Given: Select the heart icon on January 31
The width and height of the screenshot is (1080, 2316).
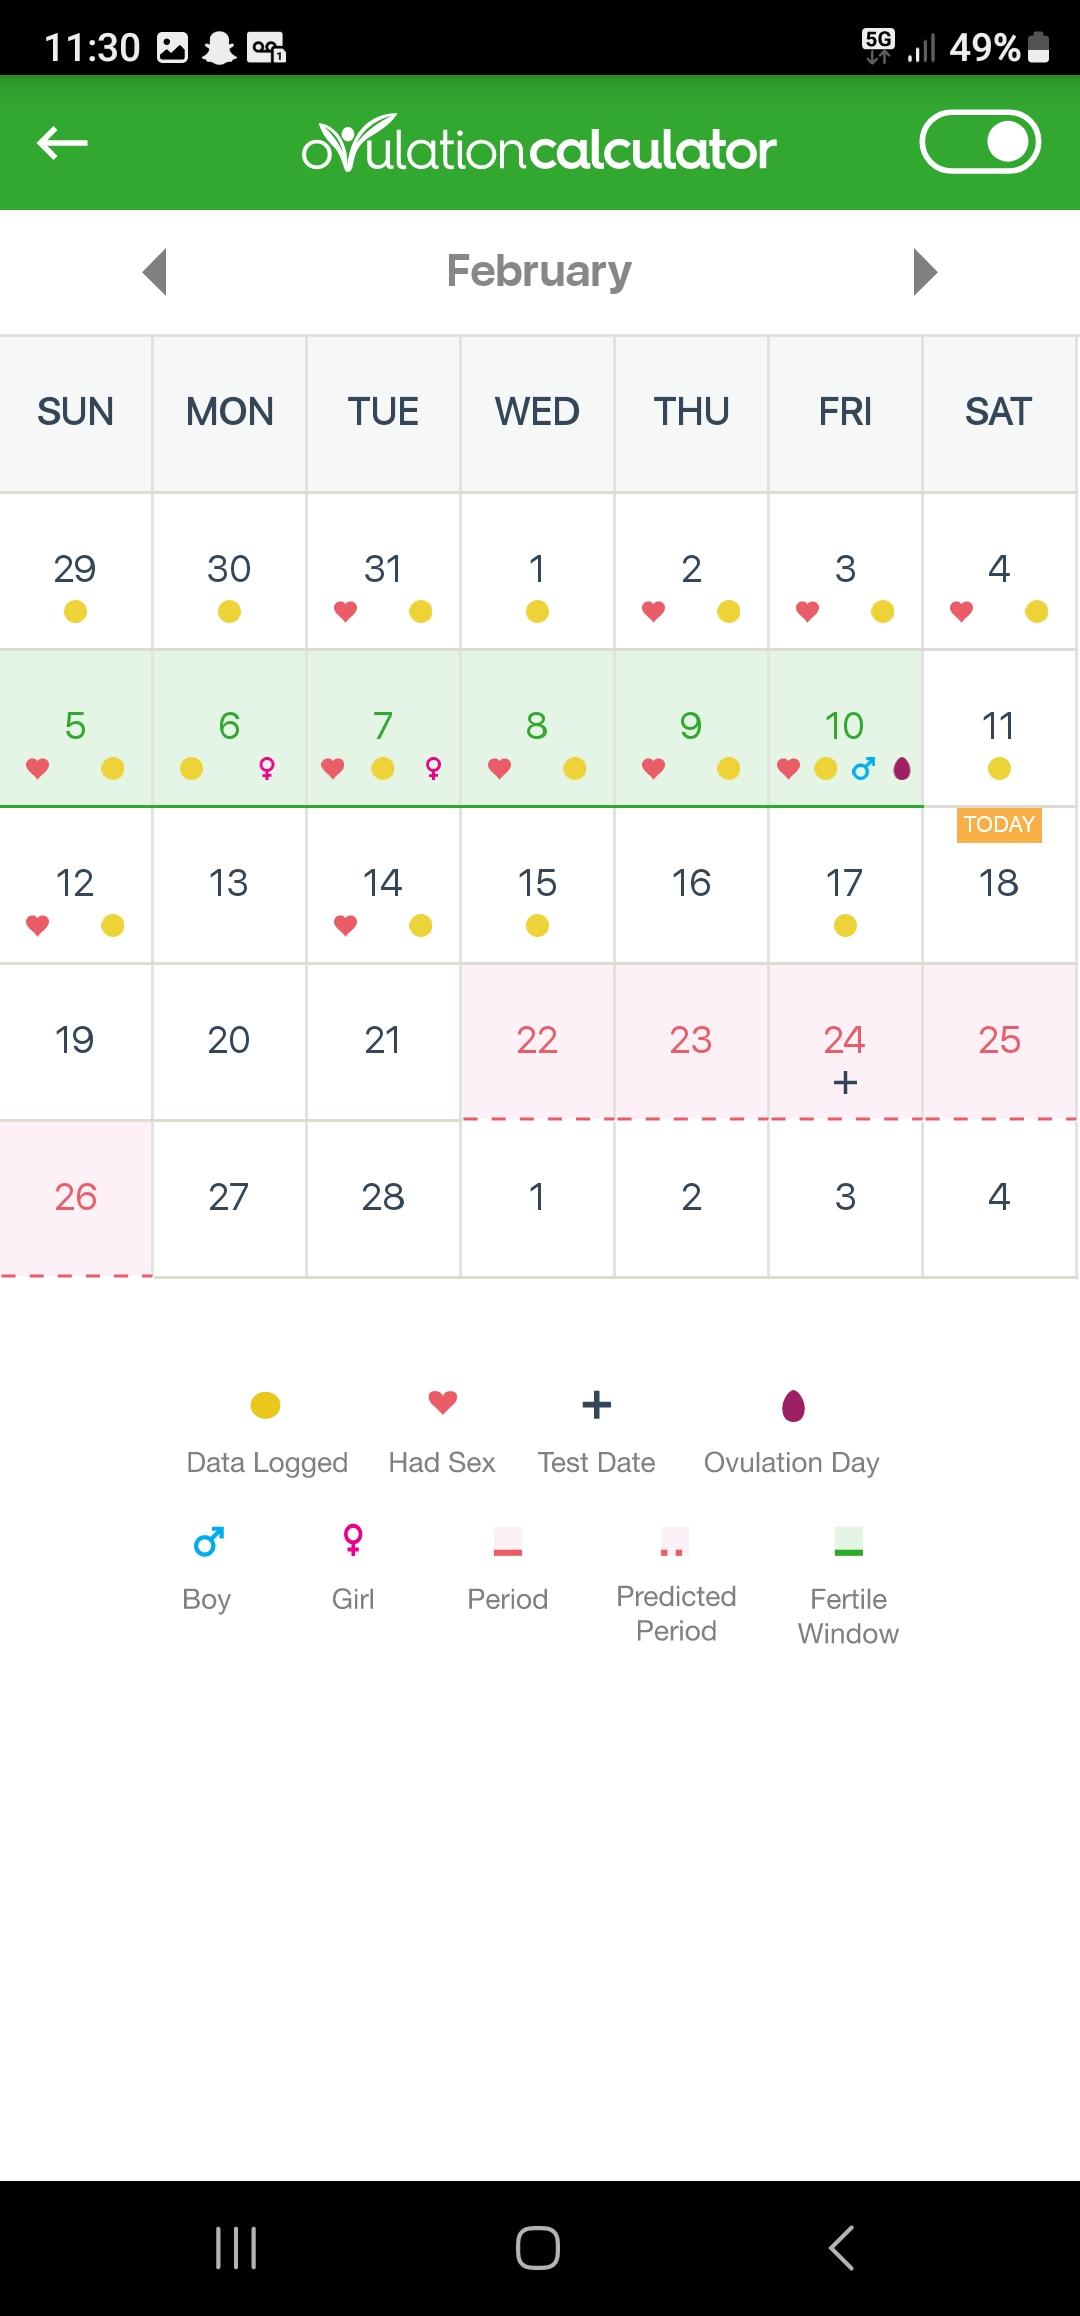Looking at the screenshot, I should click(345, 611).
